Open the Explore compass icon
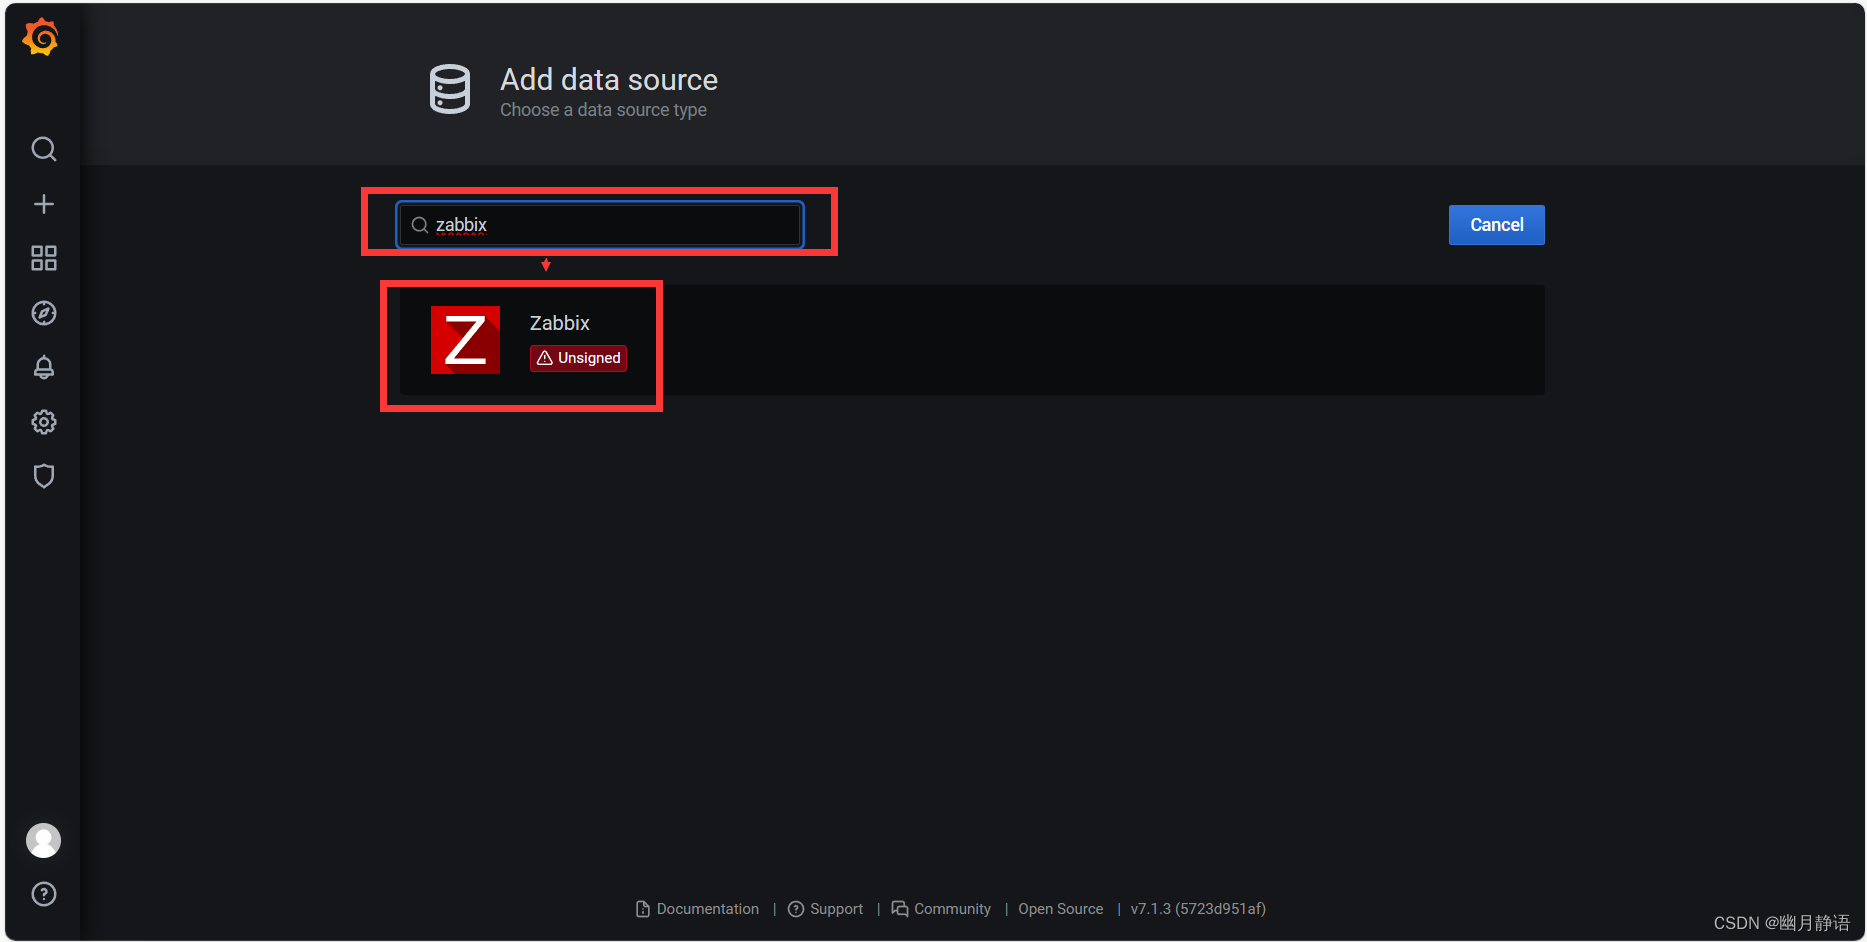1867x942 pixels. point(43,313)
